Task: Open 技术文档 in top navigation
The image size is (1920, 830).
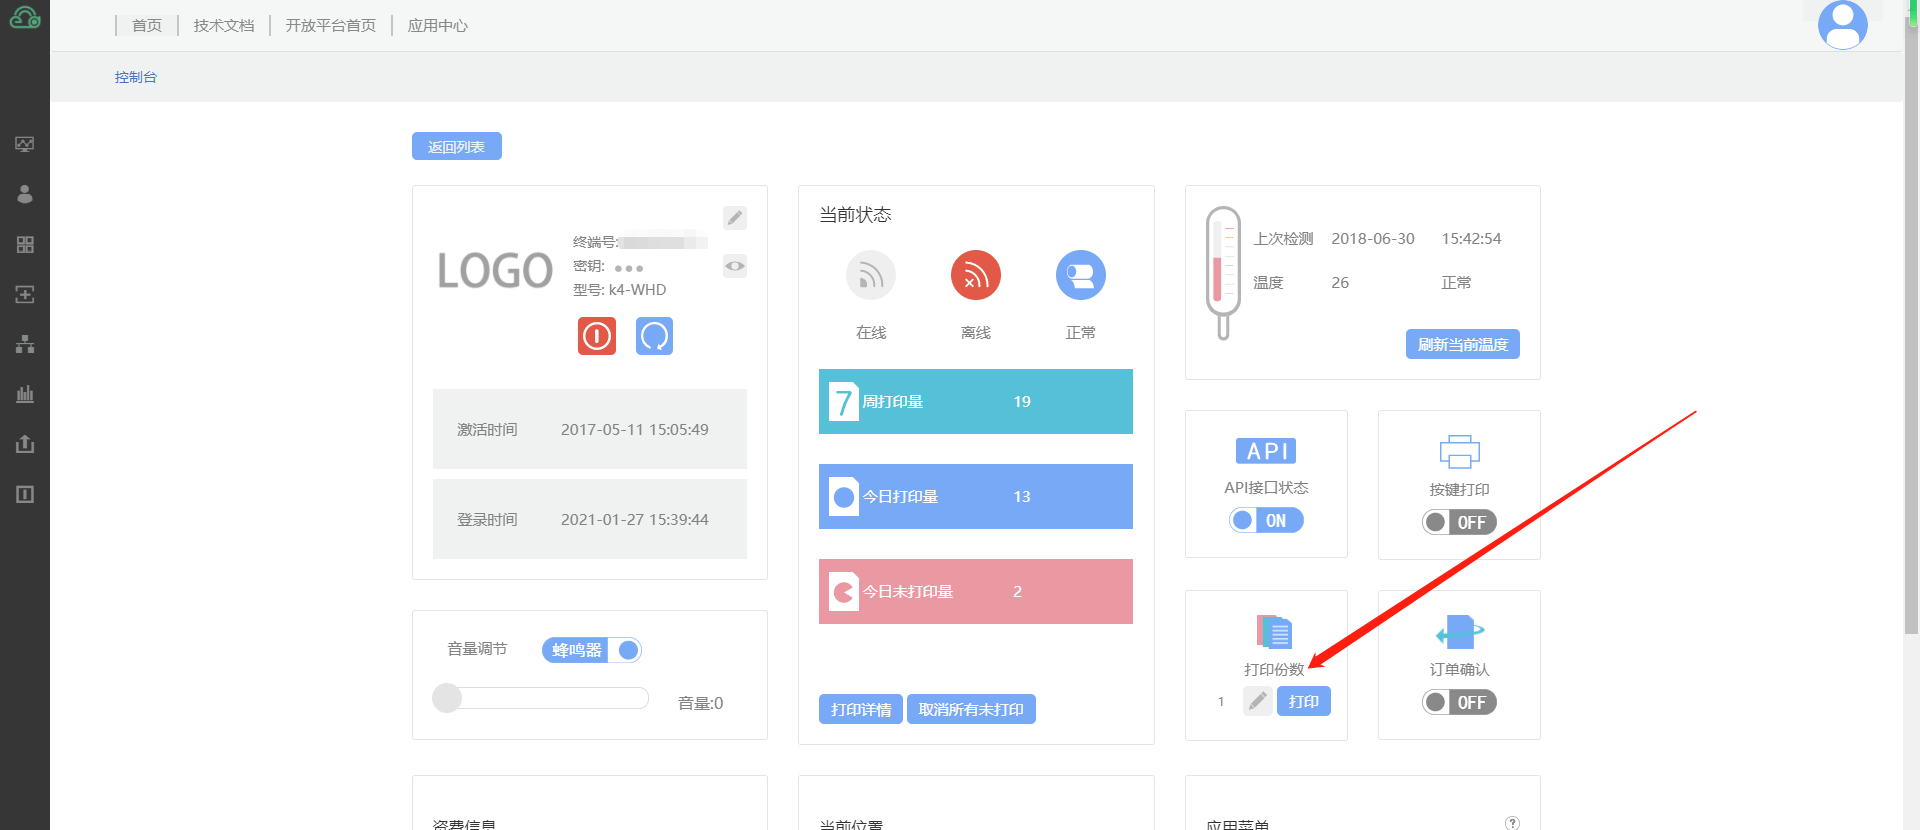Action: coord(224,25)
